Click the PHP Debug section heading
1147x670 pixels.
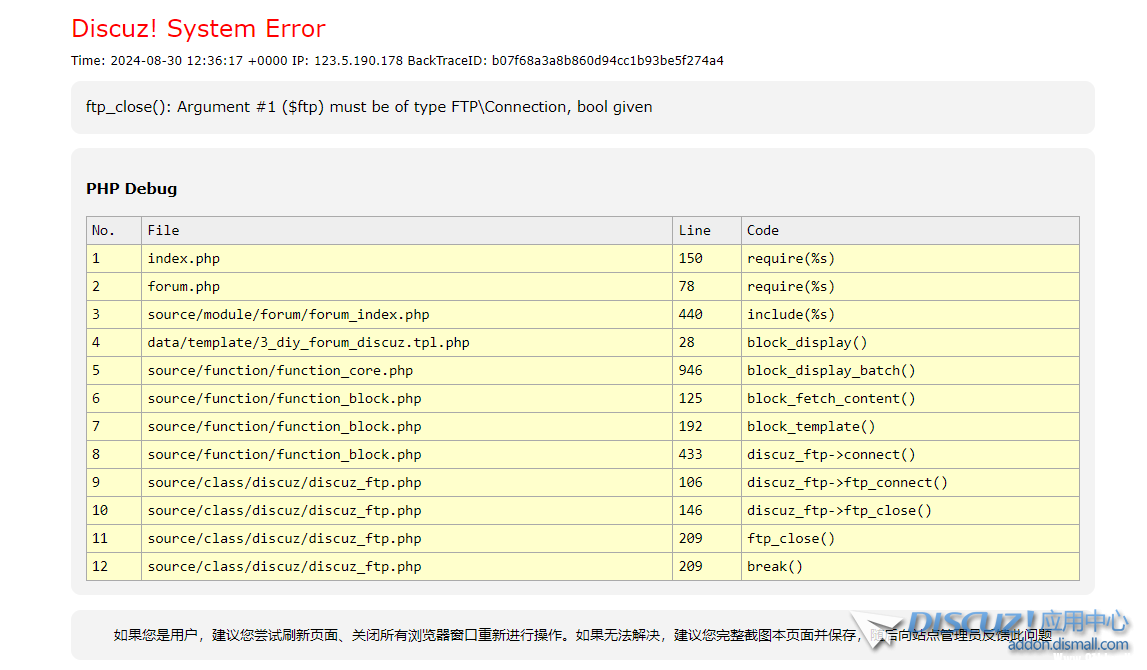click(x=131, y=189)
